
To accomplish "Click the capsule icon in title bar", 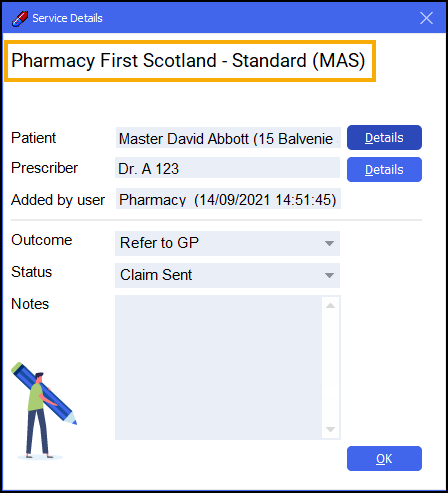I will [20, 18].
